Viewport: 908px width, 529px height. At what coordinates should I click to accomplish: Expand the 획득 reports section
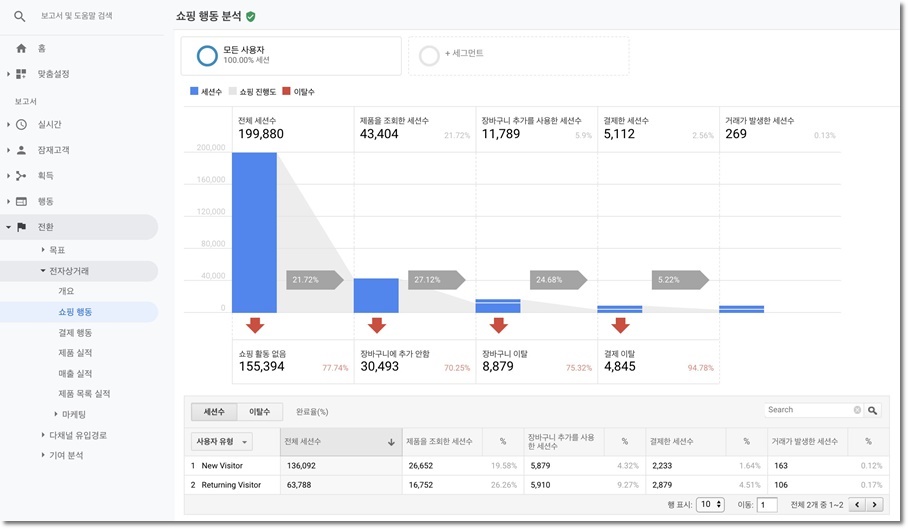point(8,175)
